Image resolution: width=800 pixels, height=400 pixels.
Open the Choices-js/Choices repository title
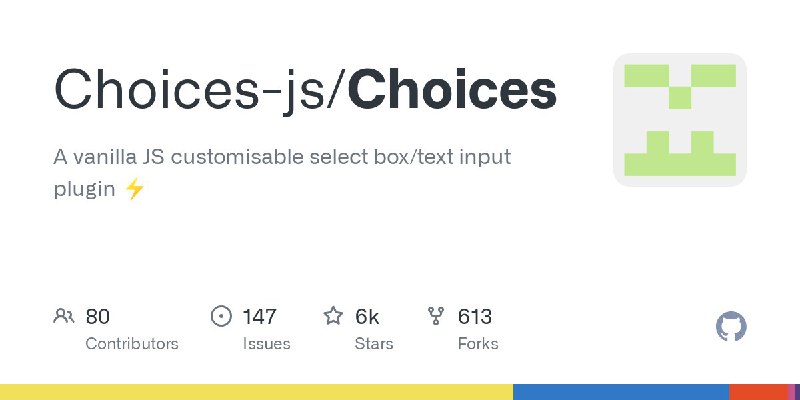tap(305, 92)
